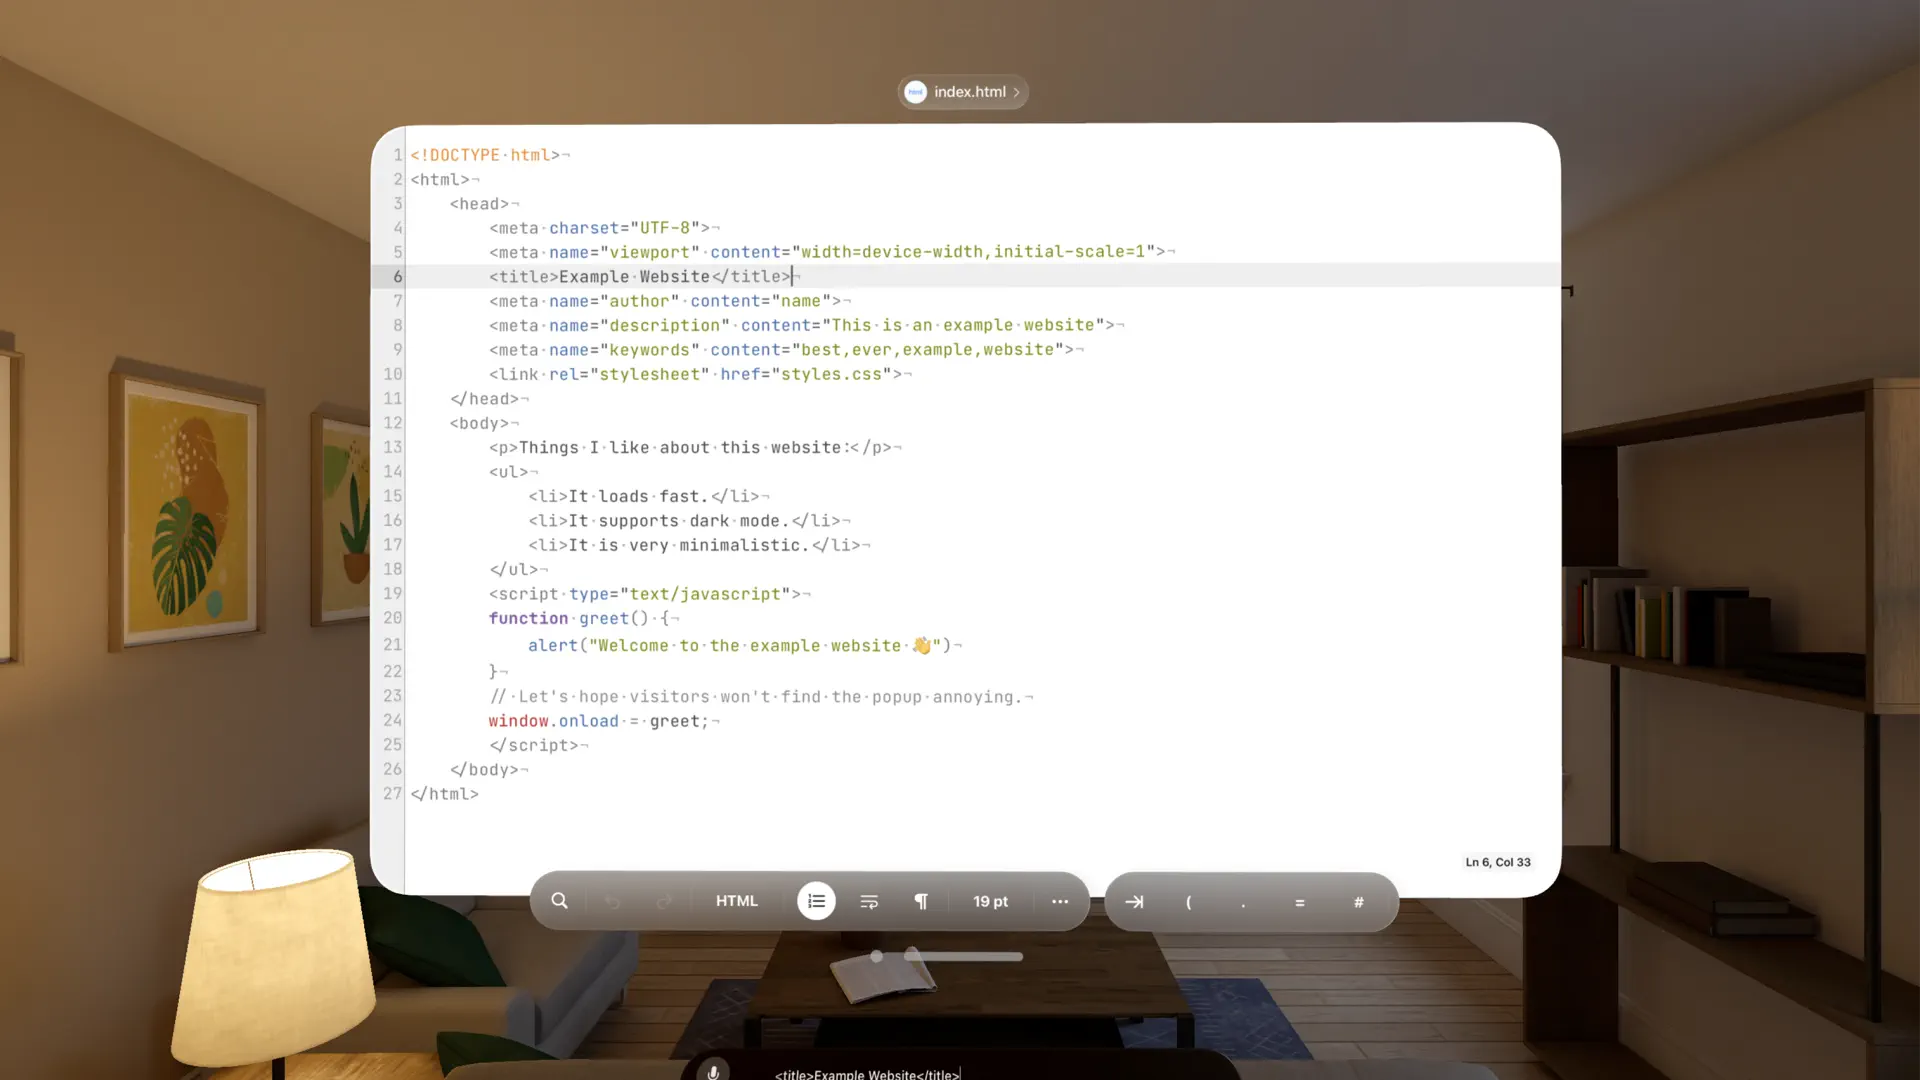Open the 19 pt font size menu
Viewport: 1920px width, 1080px height.
pos(990,901)
